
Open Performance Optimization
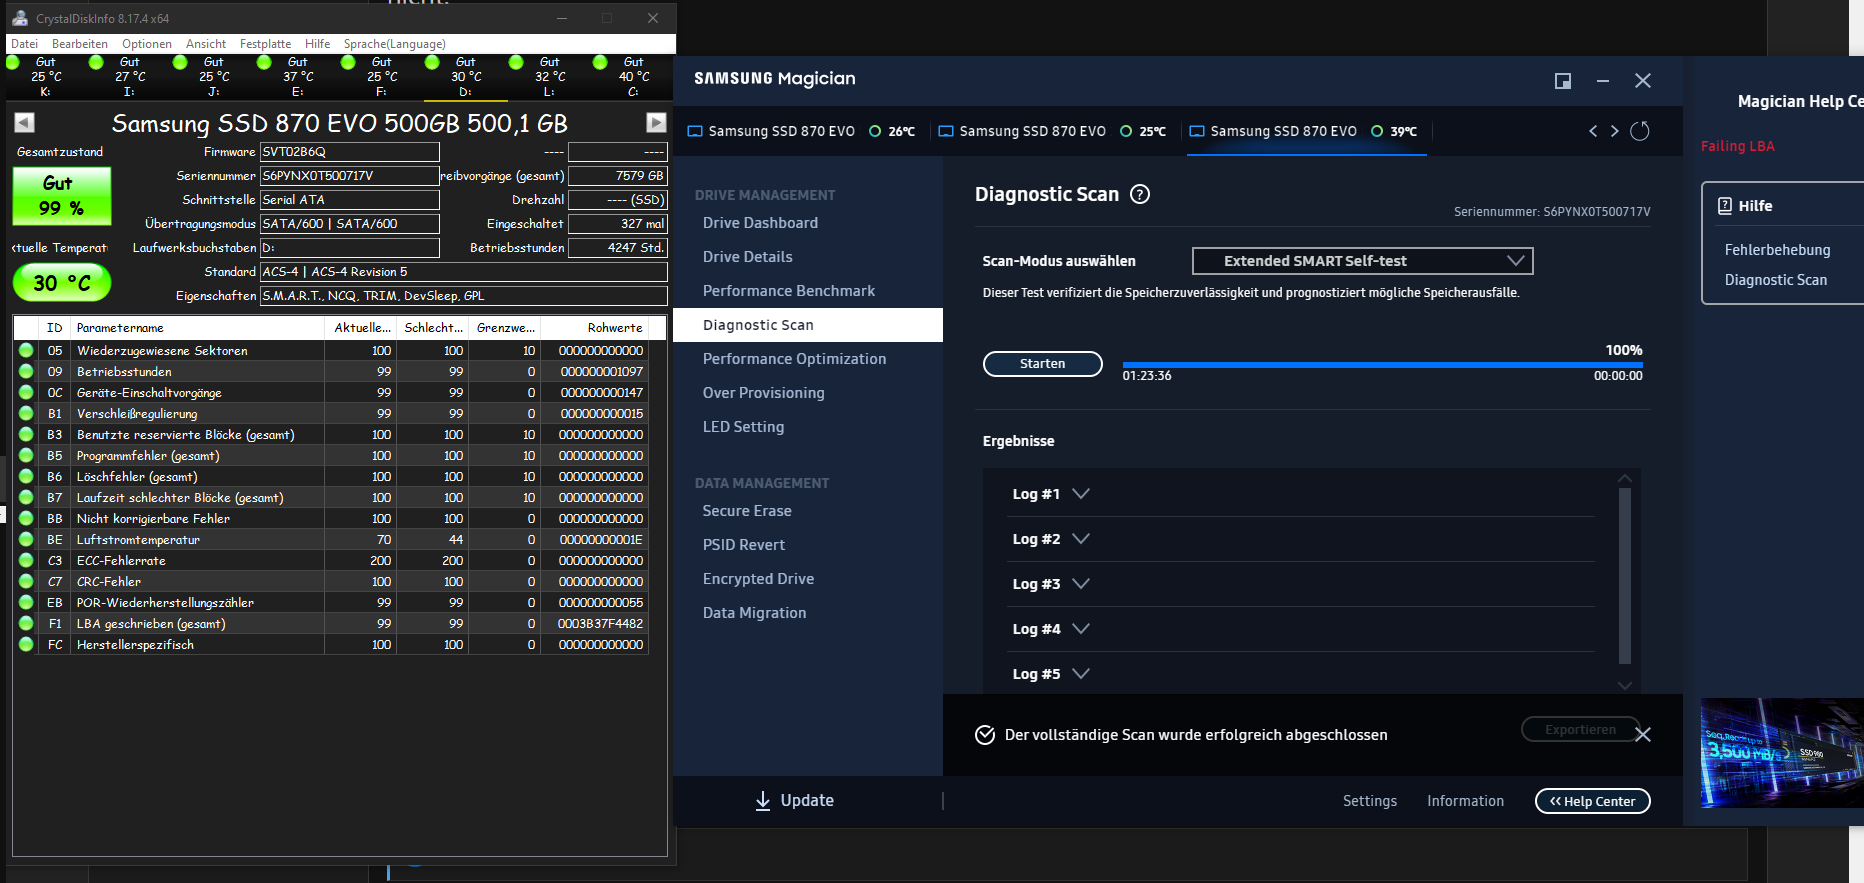point(794,359)
